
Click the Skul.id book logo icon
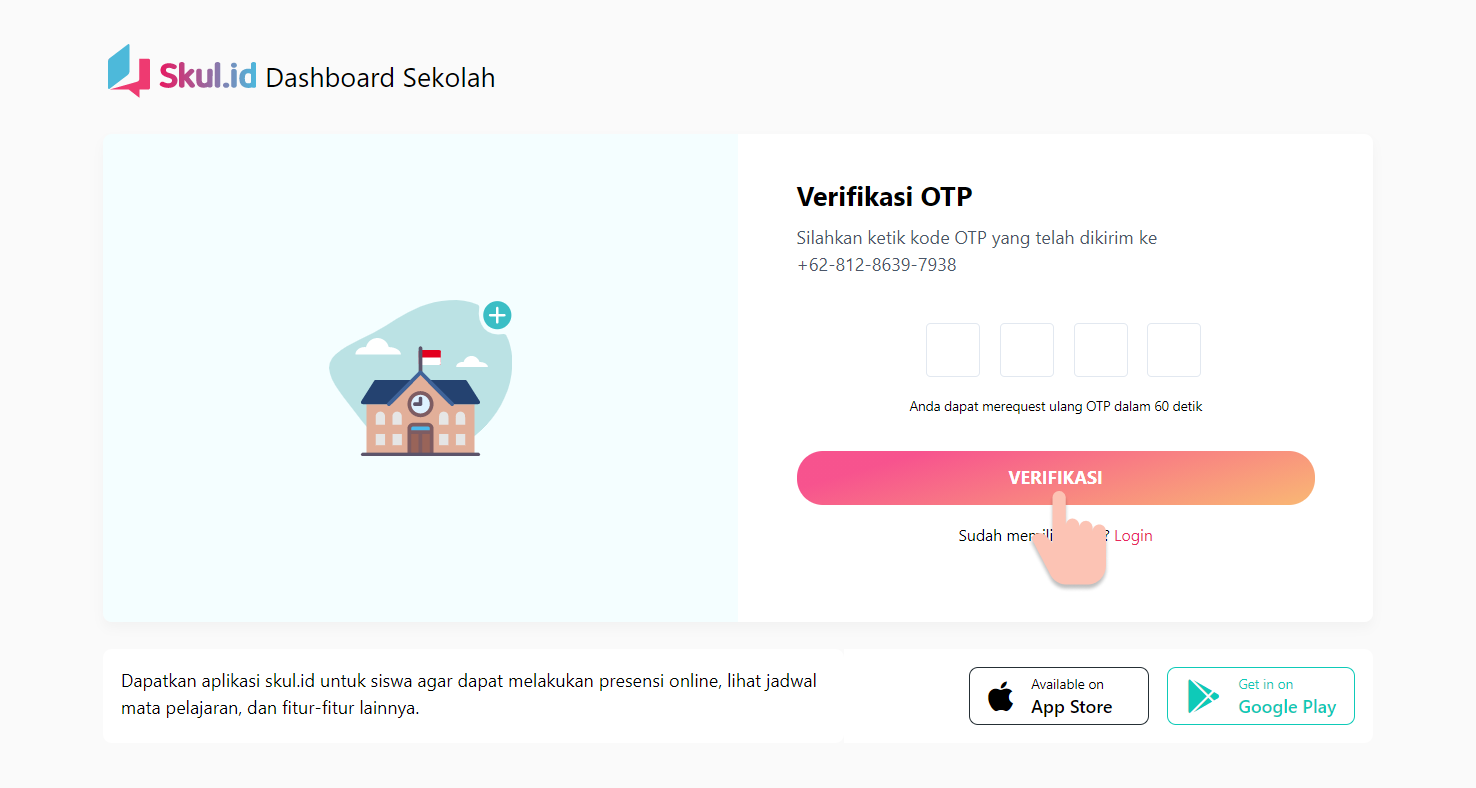129,70
